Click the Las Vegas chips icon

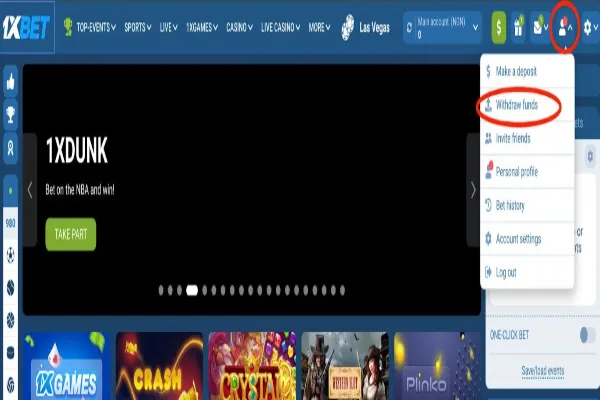click(x=348, y=27)
